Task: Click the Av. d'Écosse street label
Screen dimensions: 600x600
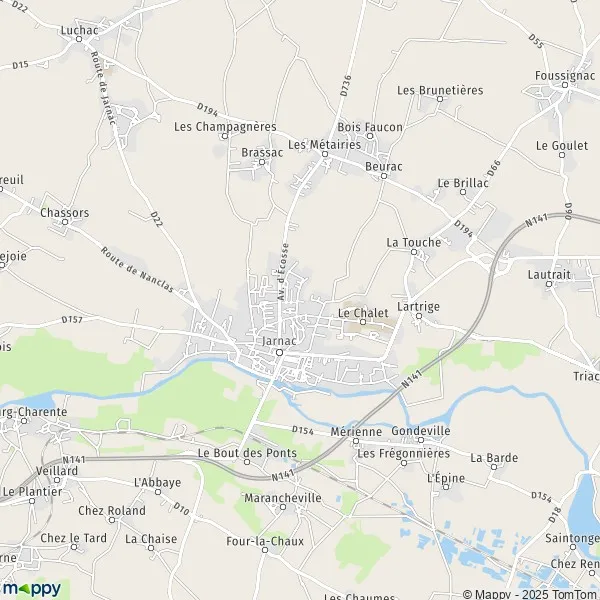Action: click(283, 272)
